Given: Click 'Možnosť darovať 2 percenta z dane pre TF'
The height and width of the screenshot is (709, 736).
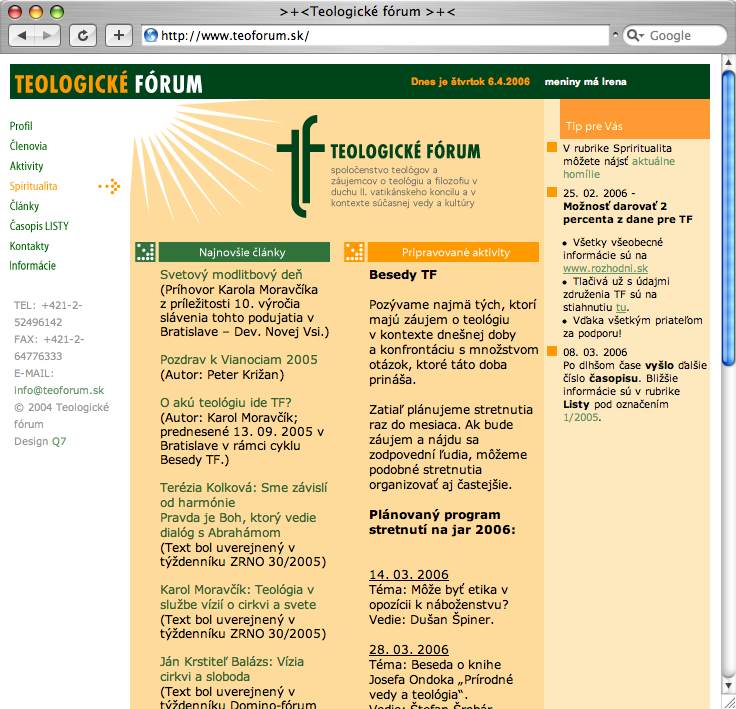Looking at the screenshot, I should click(628, 213).
